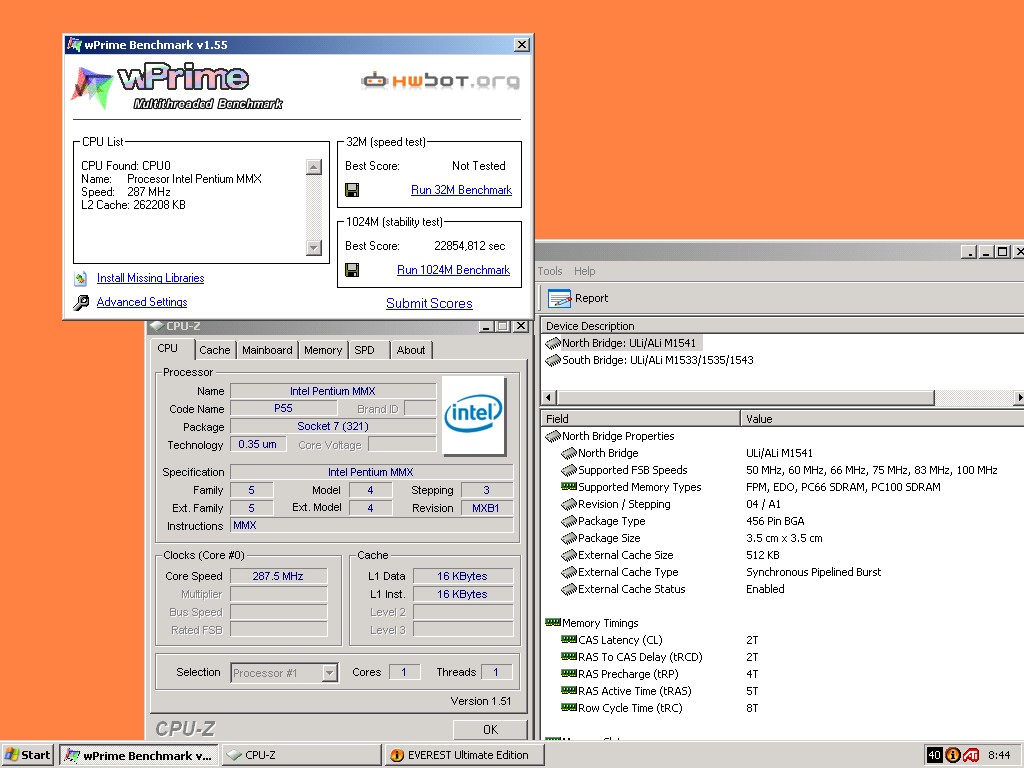Click the save icon beside Run 32M Benchmark
1024x768 pixels.
(352, 190)
